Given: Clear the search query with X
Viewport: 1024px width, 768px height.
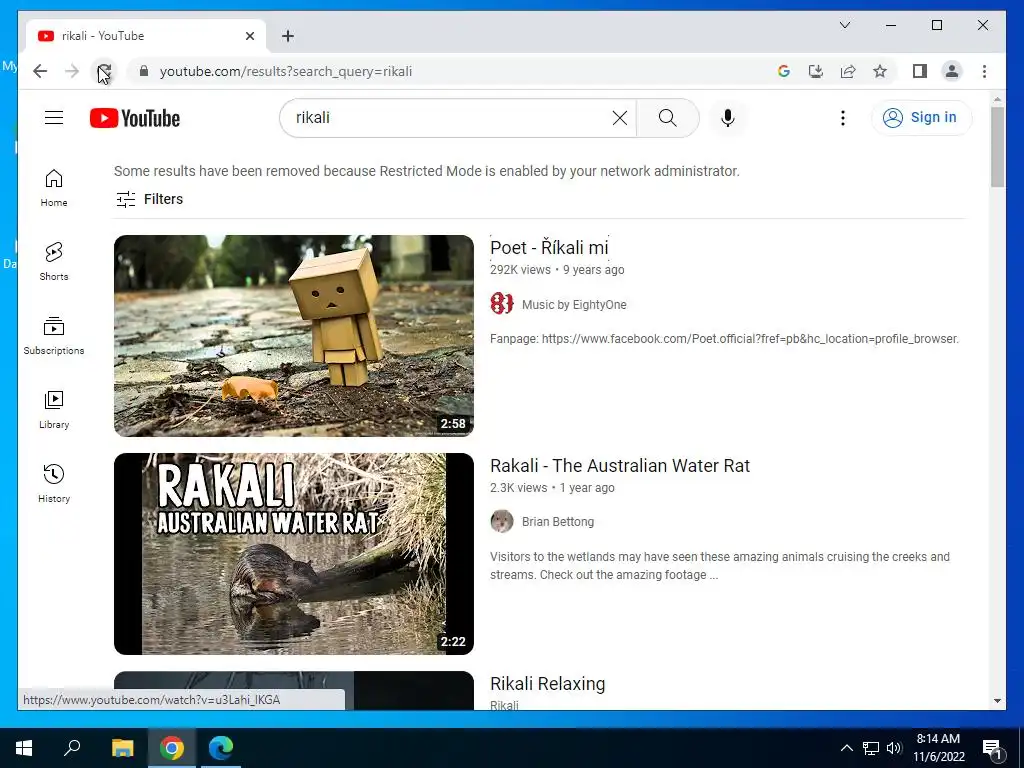Looking at the screenshot, I should [620, 118].
